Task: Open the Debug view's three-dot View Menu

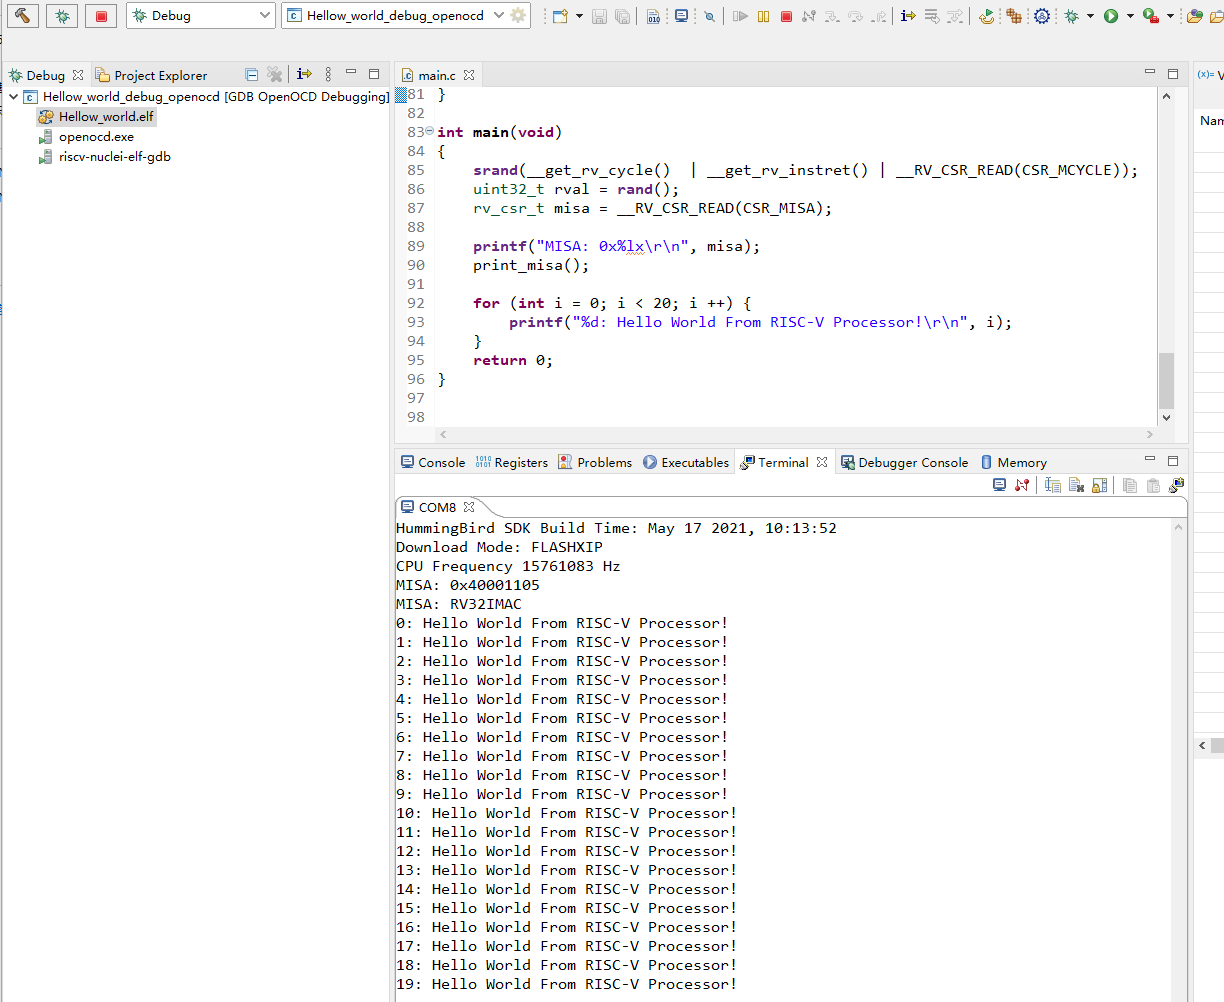Action: pyautogui.click(x=328, y=74)
